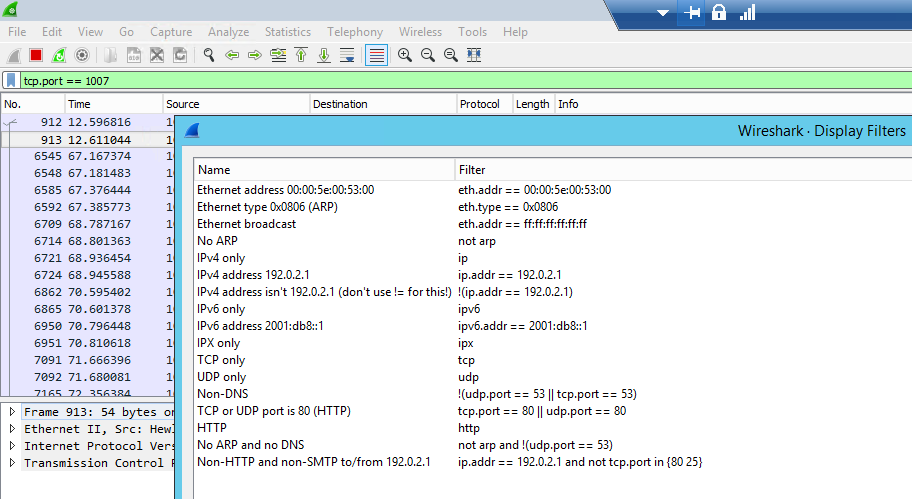This screenshot has width=912, height=499.
Task: Click the lock icon in connection bar
Action: coord(719,12)
